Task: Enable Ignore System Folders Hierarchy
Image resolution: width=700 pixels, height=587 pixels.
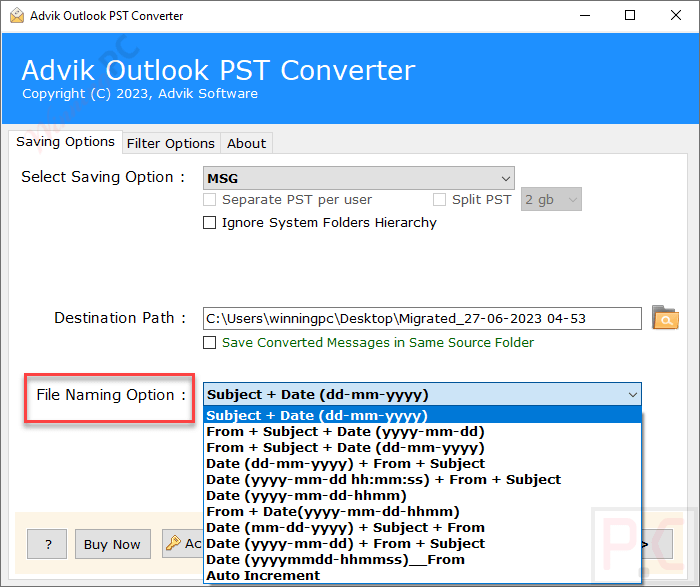Action: point(209,222)
